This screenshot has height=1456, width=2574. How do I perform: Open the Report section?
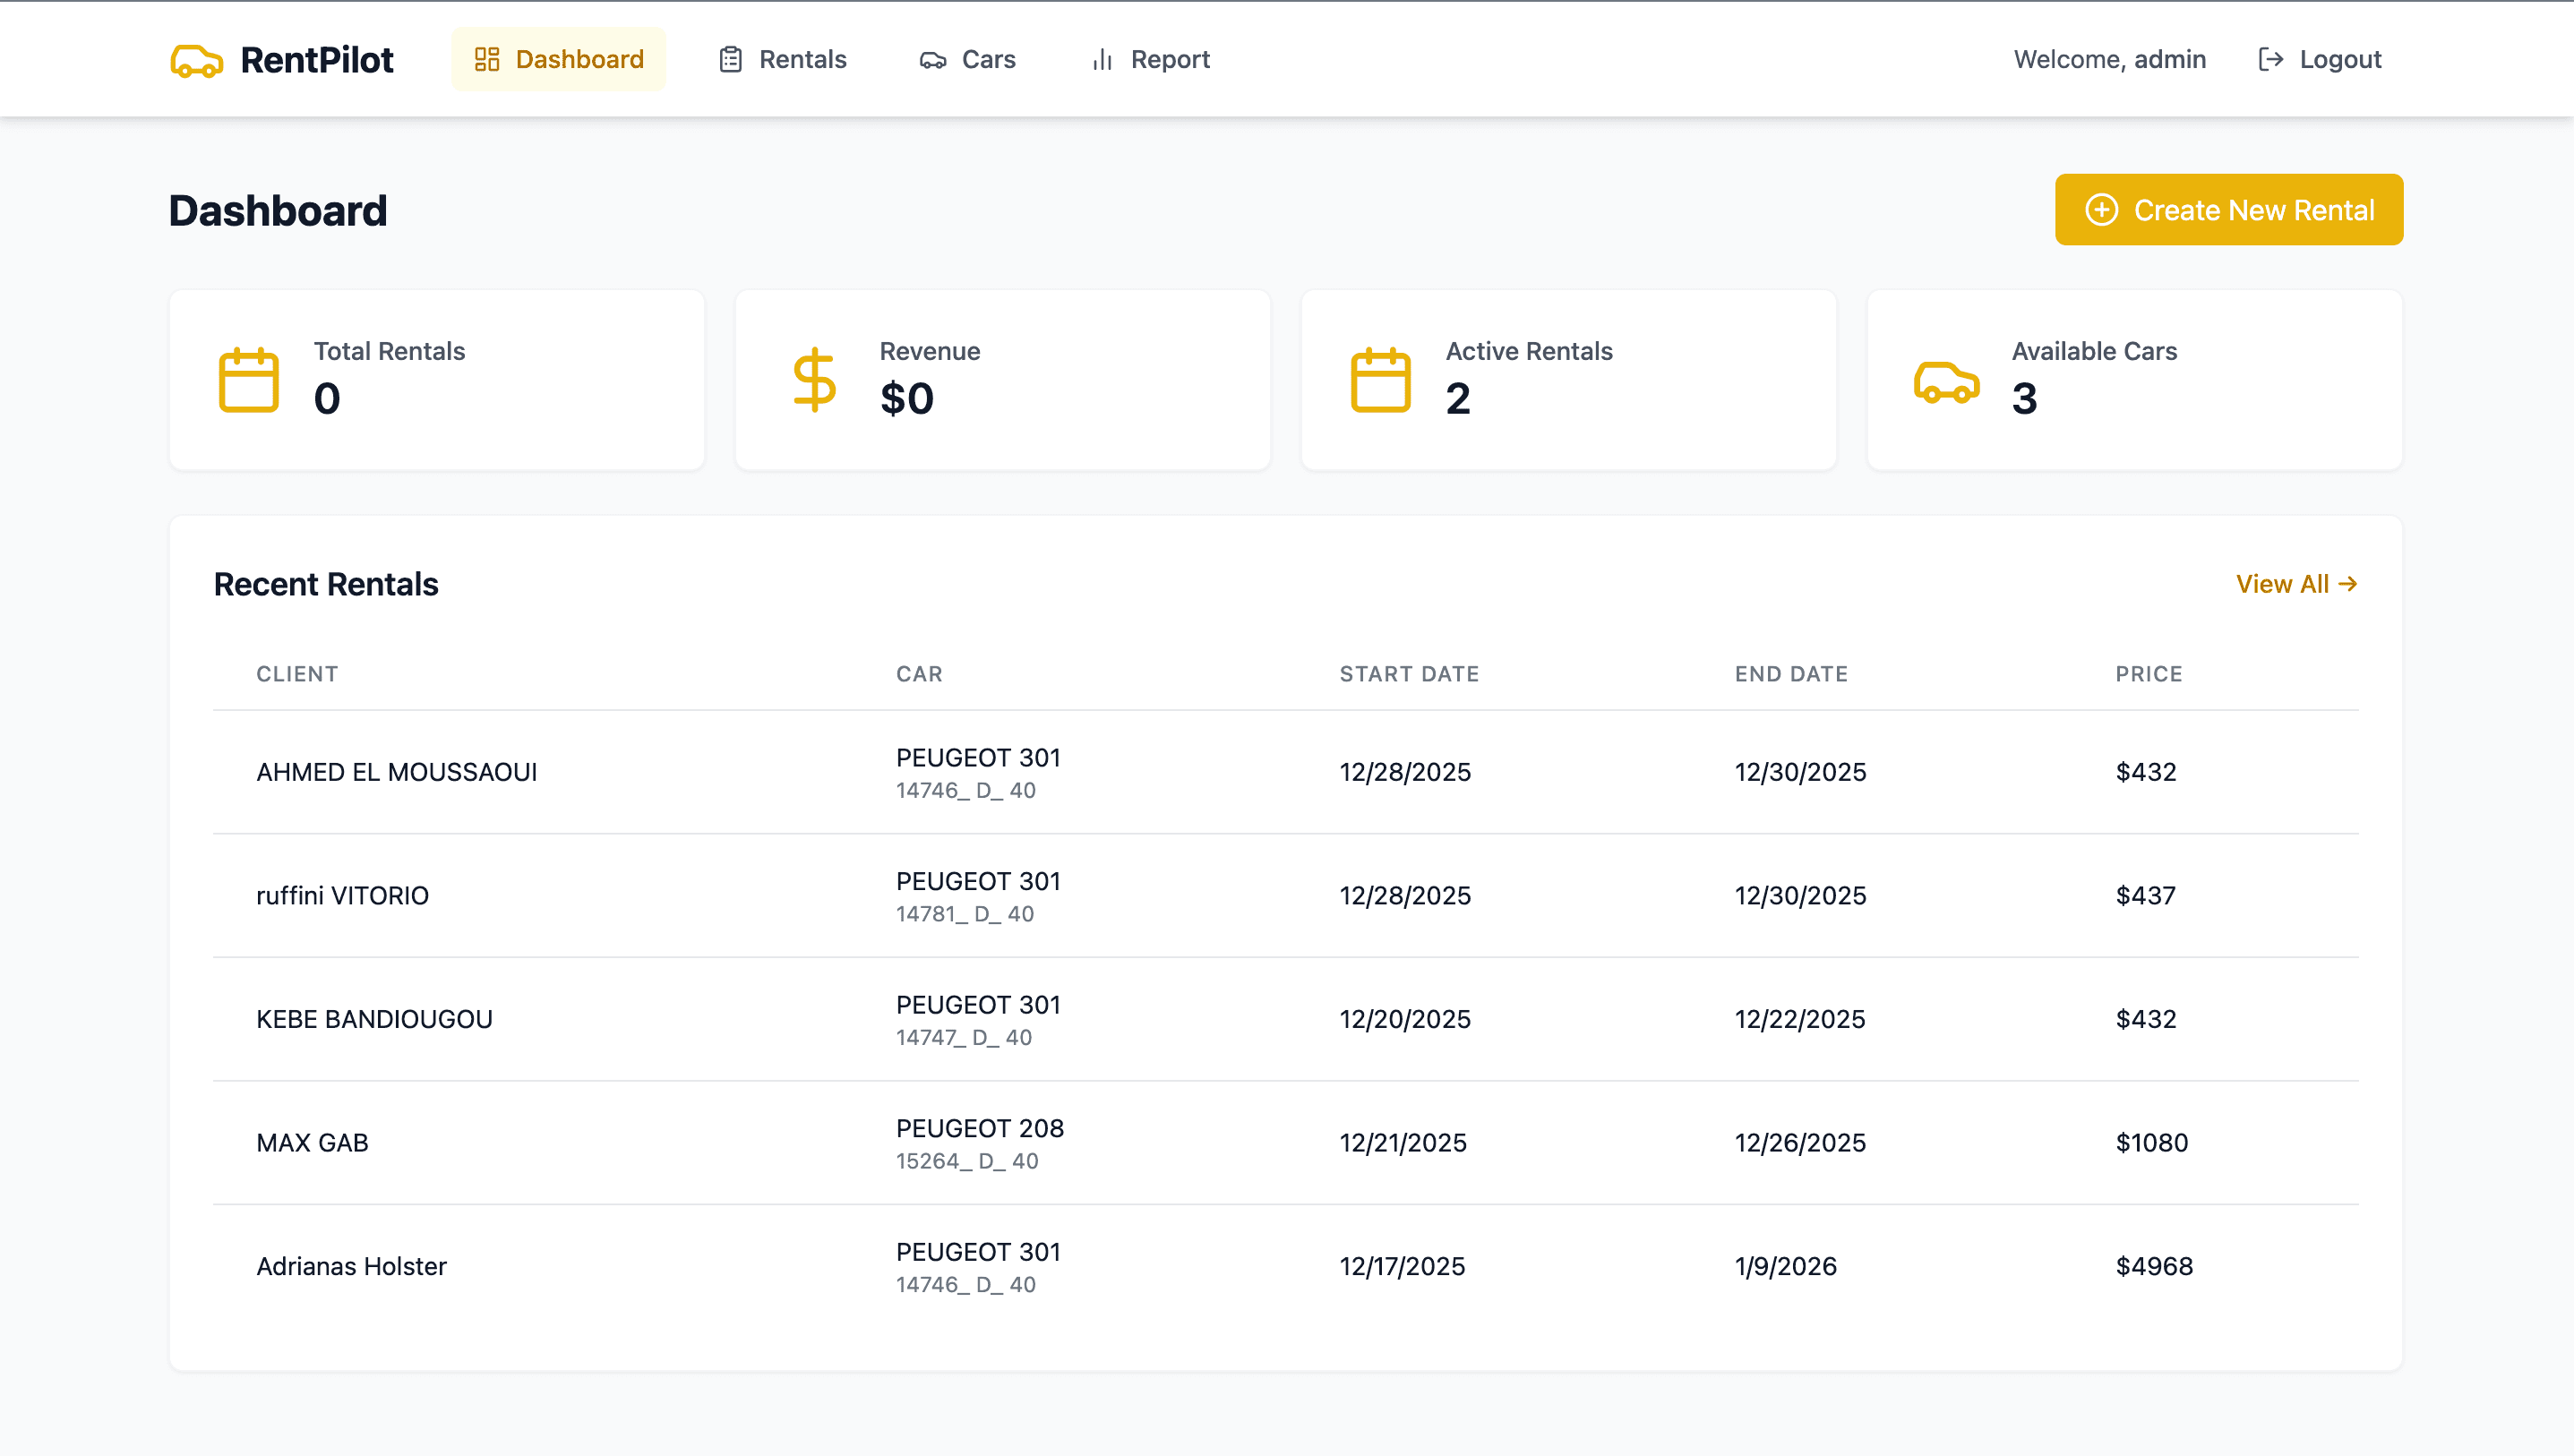(1149, 59)
